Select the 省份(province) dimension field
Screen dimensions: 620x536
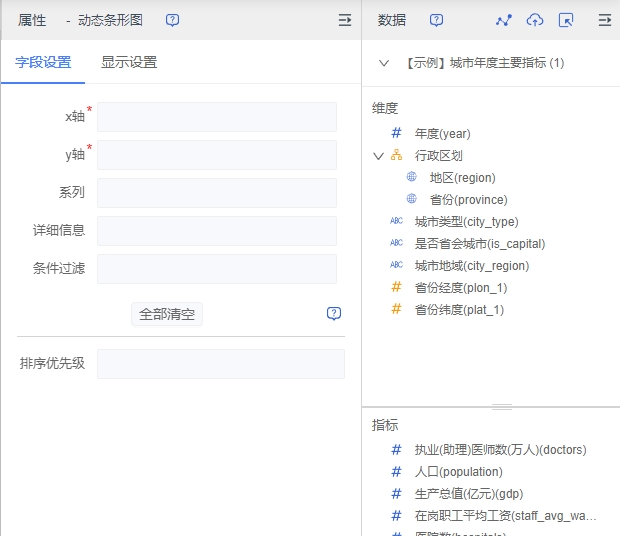tap(468, 199)
